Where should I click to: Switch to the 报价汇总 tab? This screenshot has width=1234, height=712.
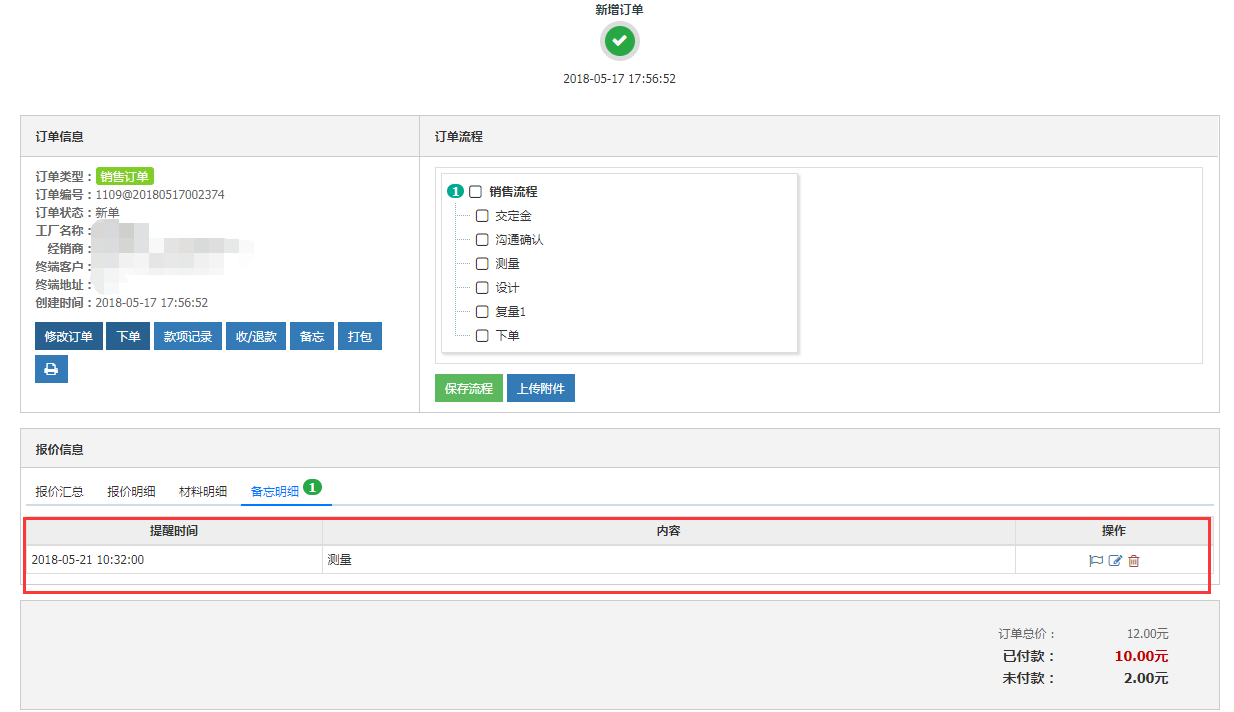(59, 492)
